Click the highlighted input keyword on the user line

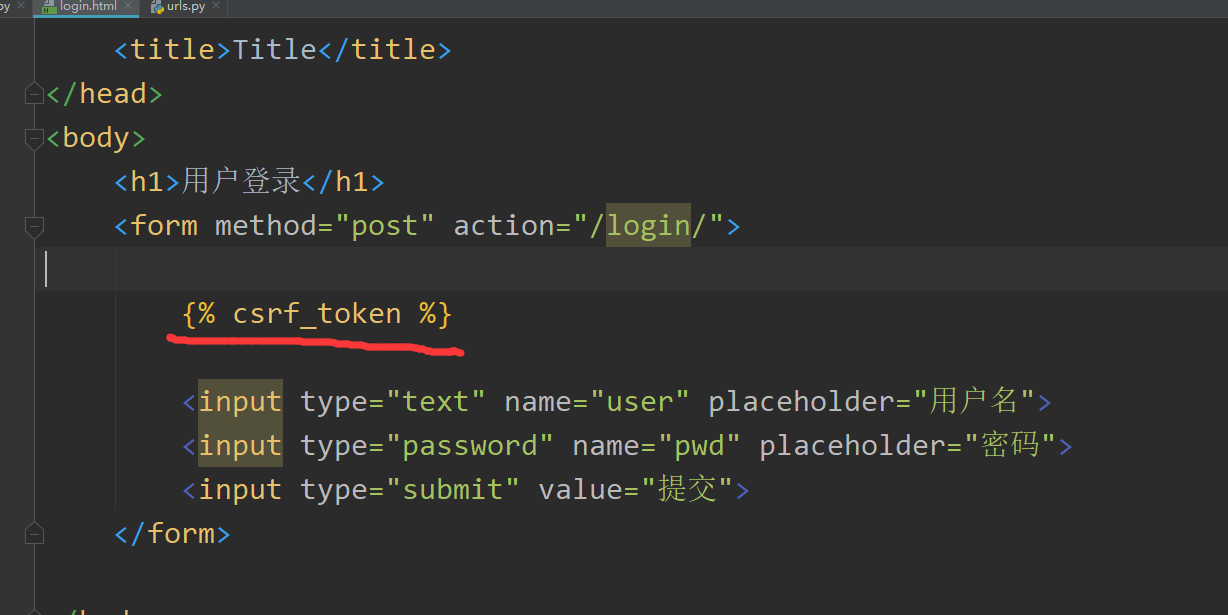click(240, 402)
